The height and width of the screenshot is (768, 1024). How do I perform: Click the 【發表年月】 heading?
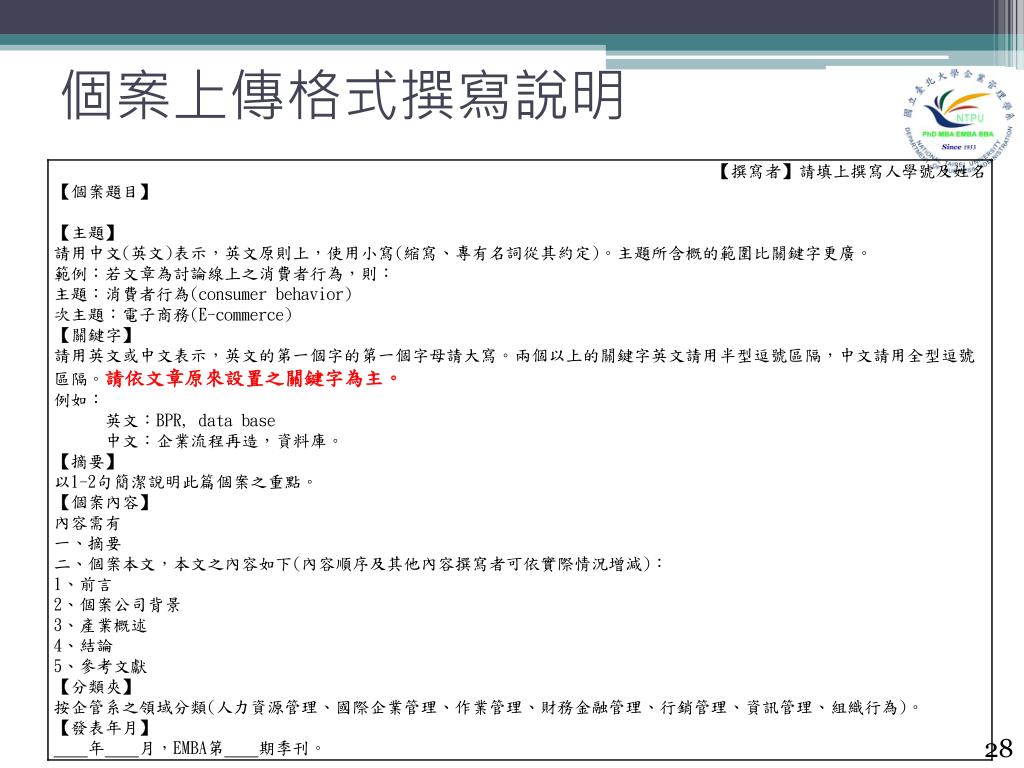pyautogui.click(x=104, y=728)
